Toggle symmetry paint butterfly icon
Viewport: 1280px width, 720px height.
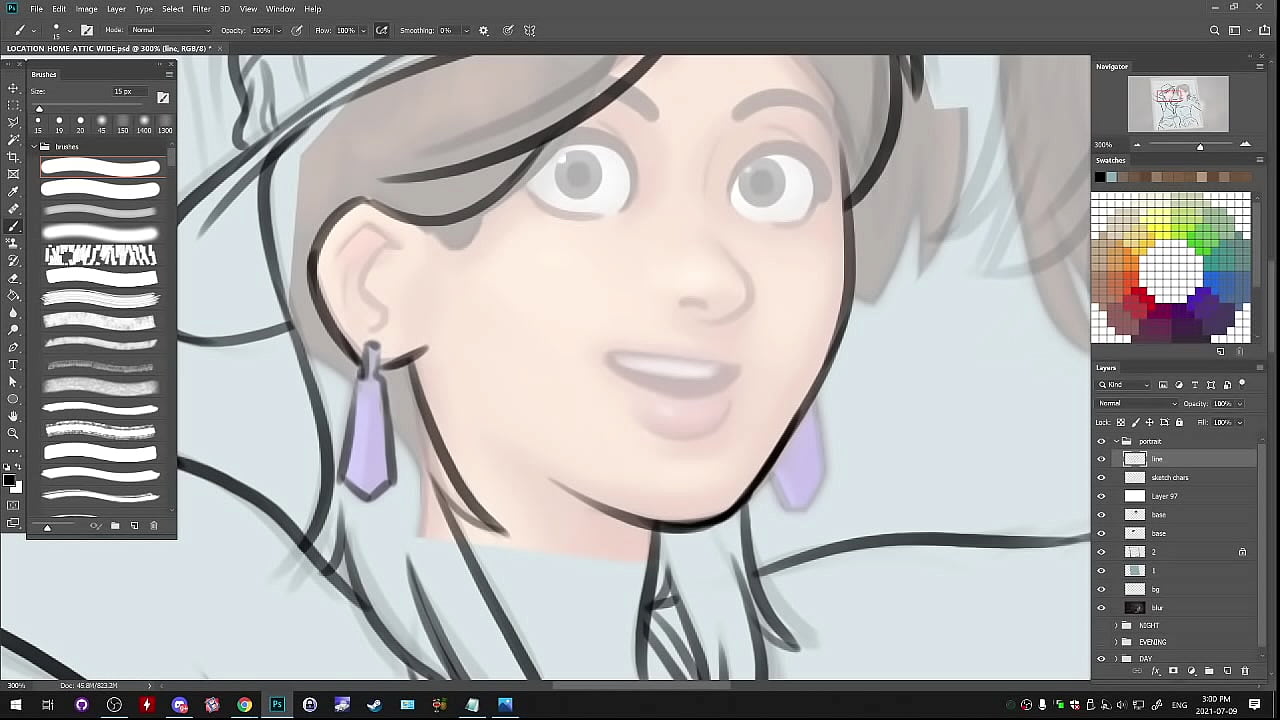coord(530,30)
